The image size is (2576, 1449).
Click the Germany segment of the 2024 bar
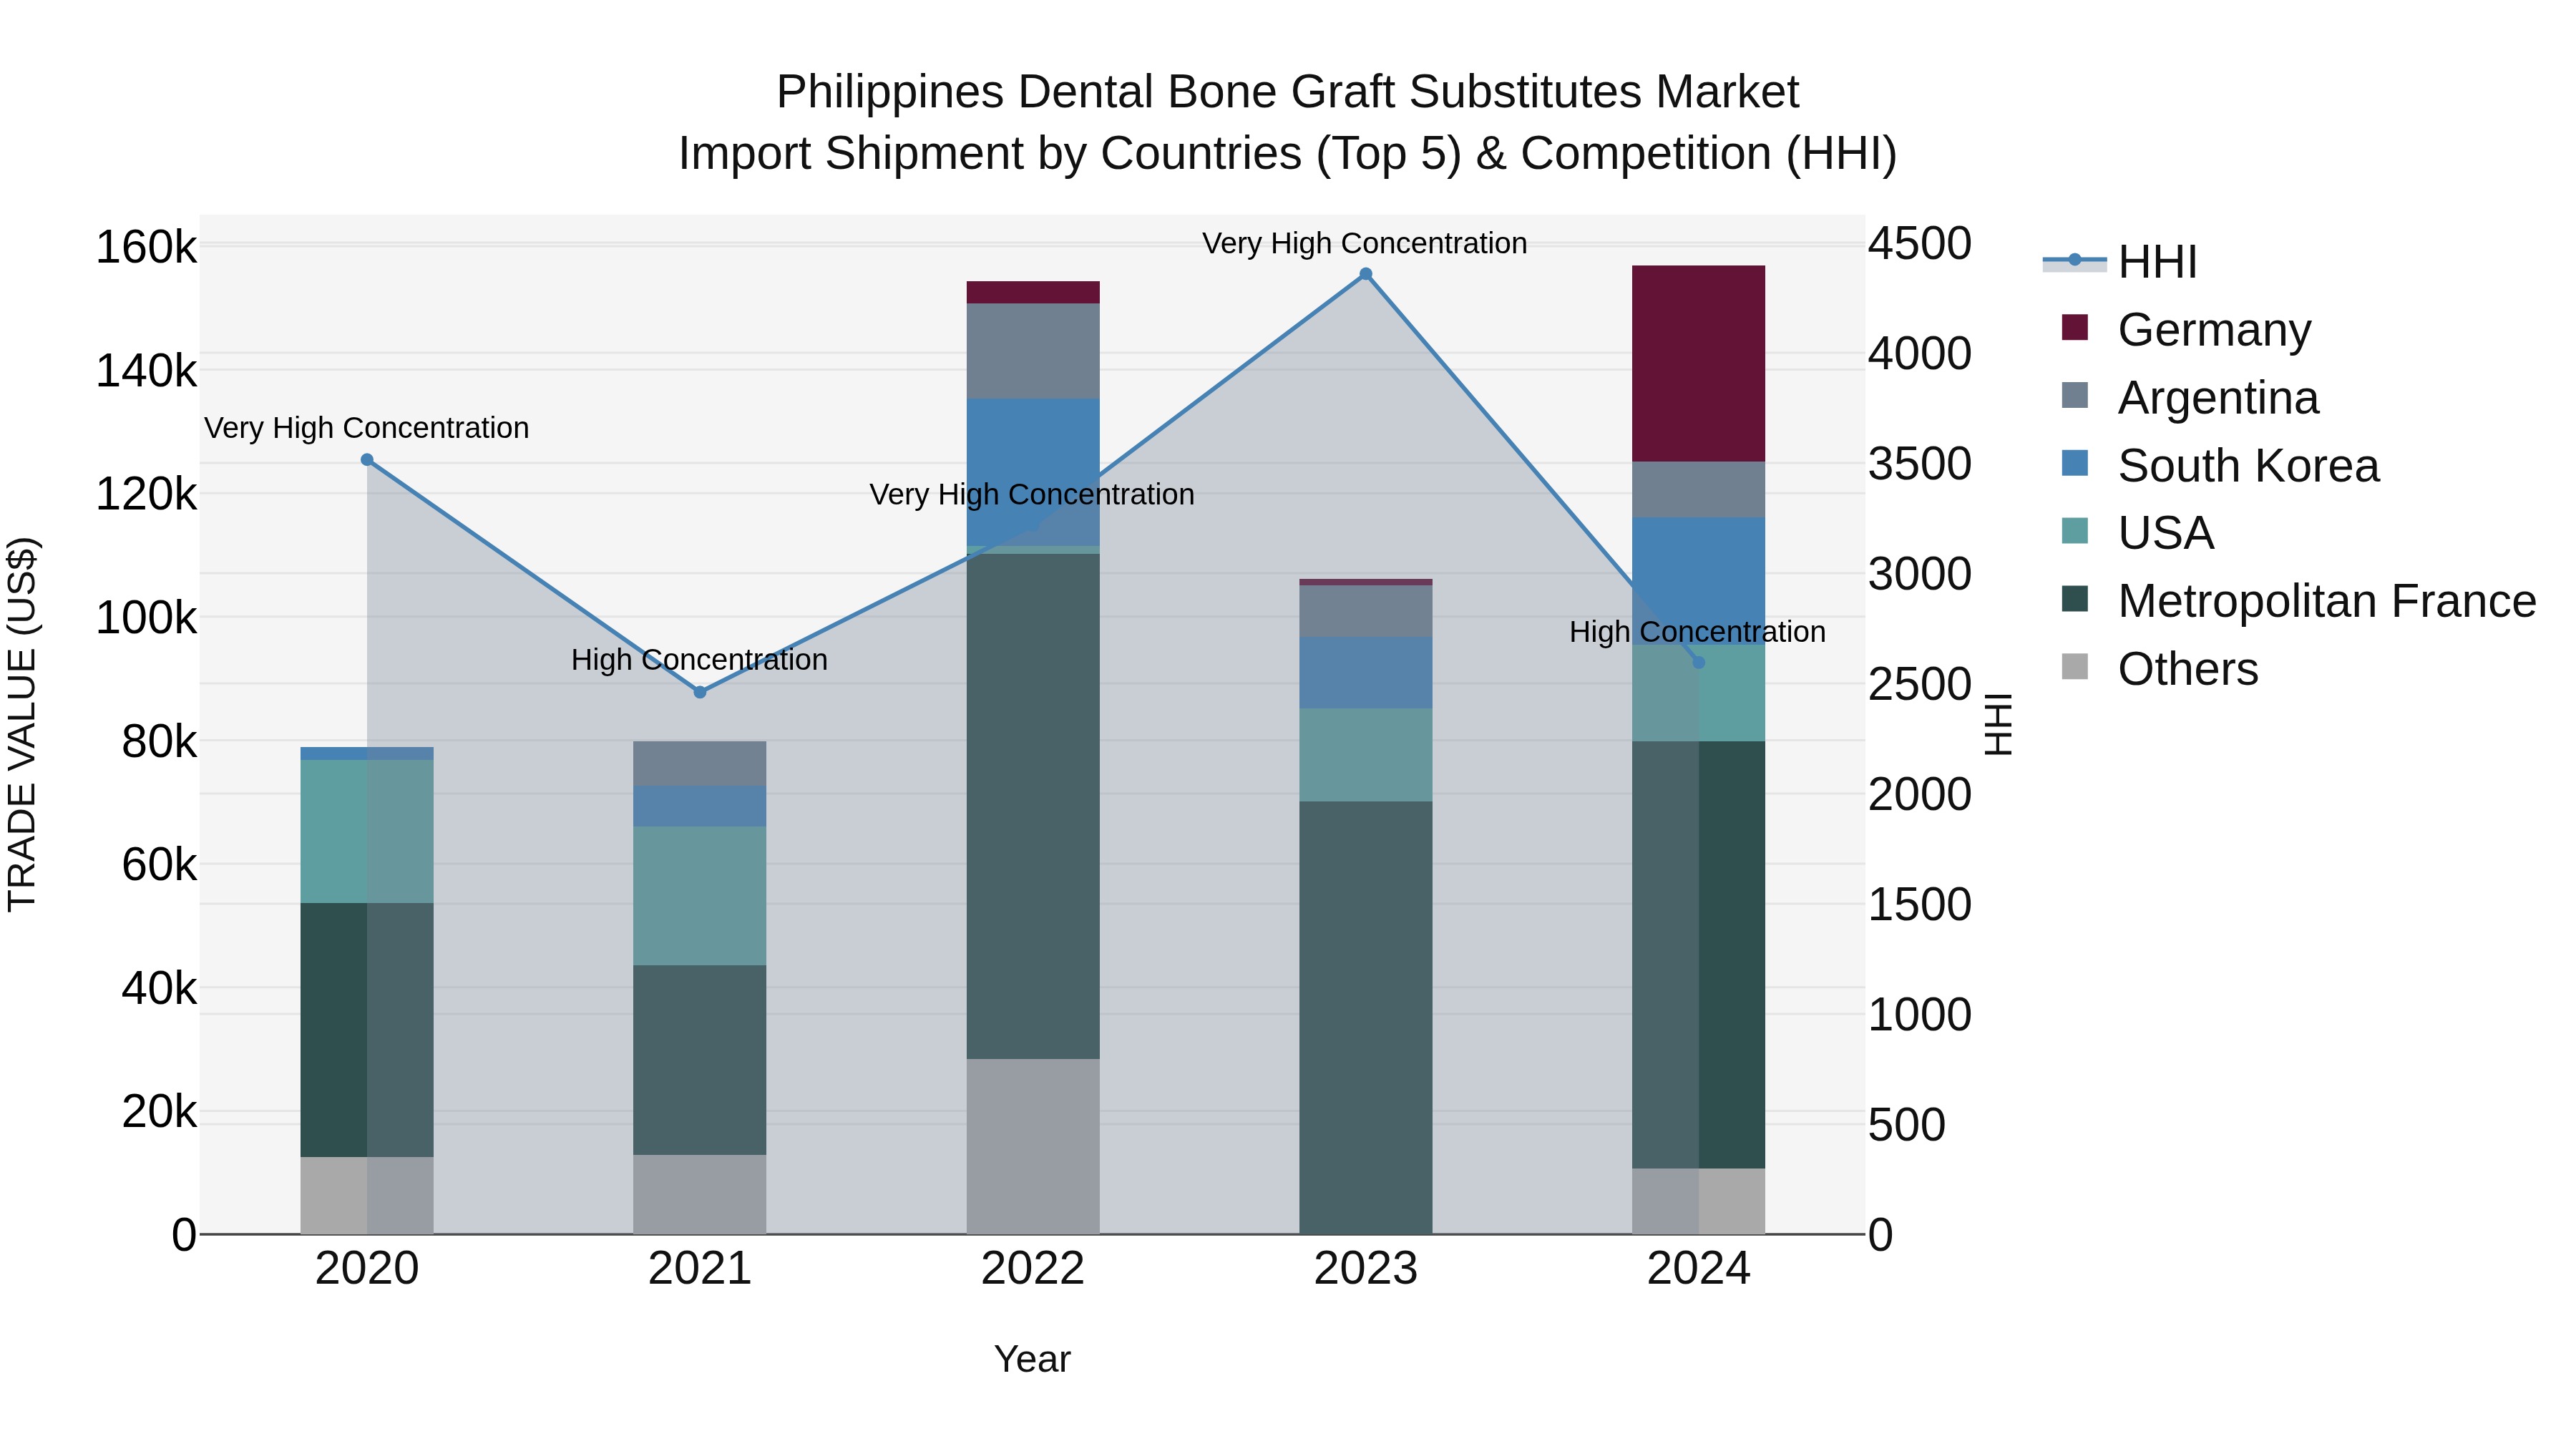point(1698,364)
